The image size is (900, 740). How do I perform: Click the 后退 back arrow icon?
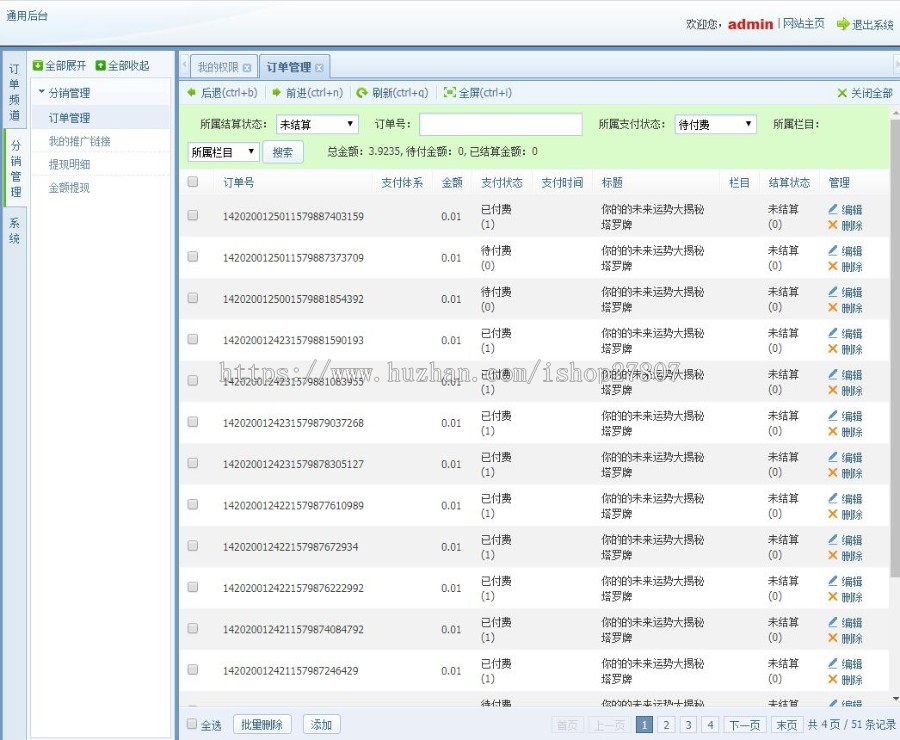pyautogui.click(x=190, y=93)
